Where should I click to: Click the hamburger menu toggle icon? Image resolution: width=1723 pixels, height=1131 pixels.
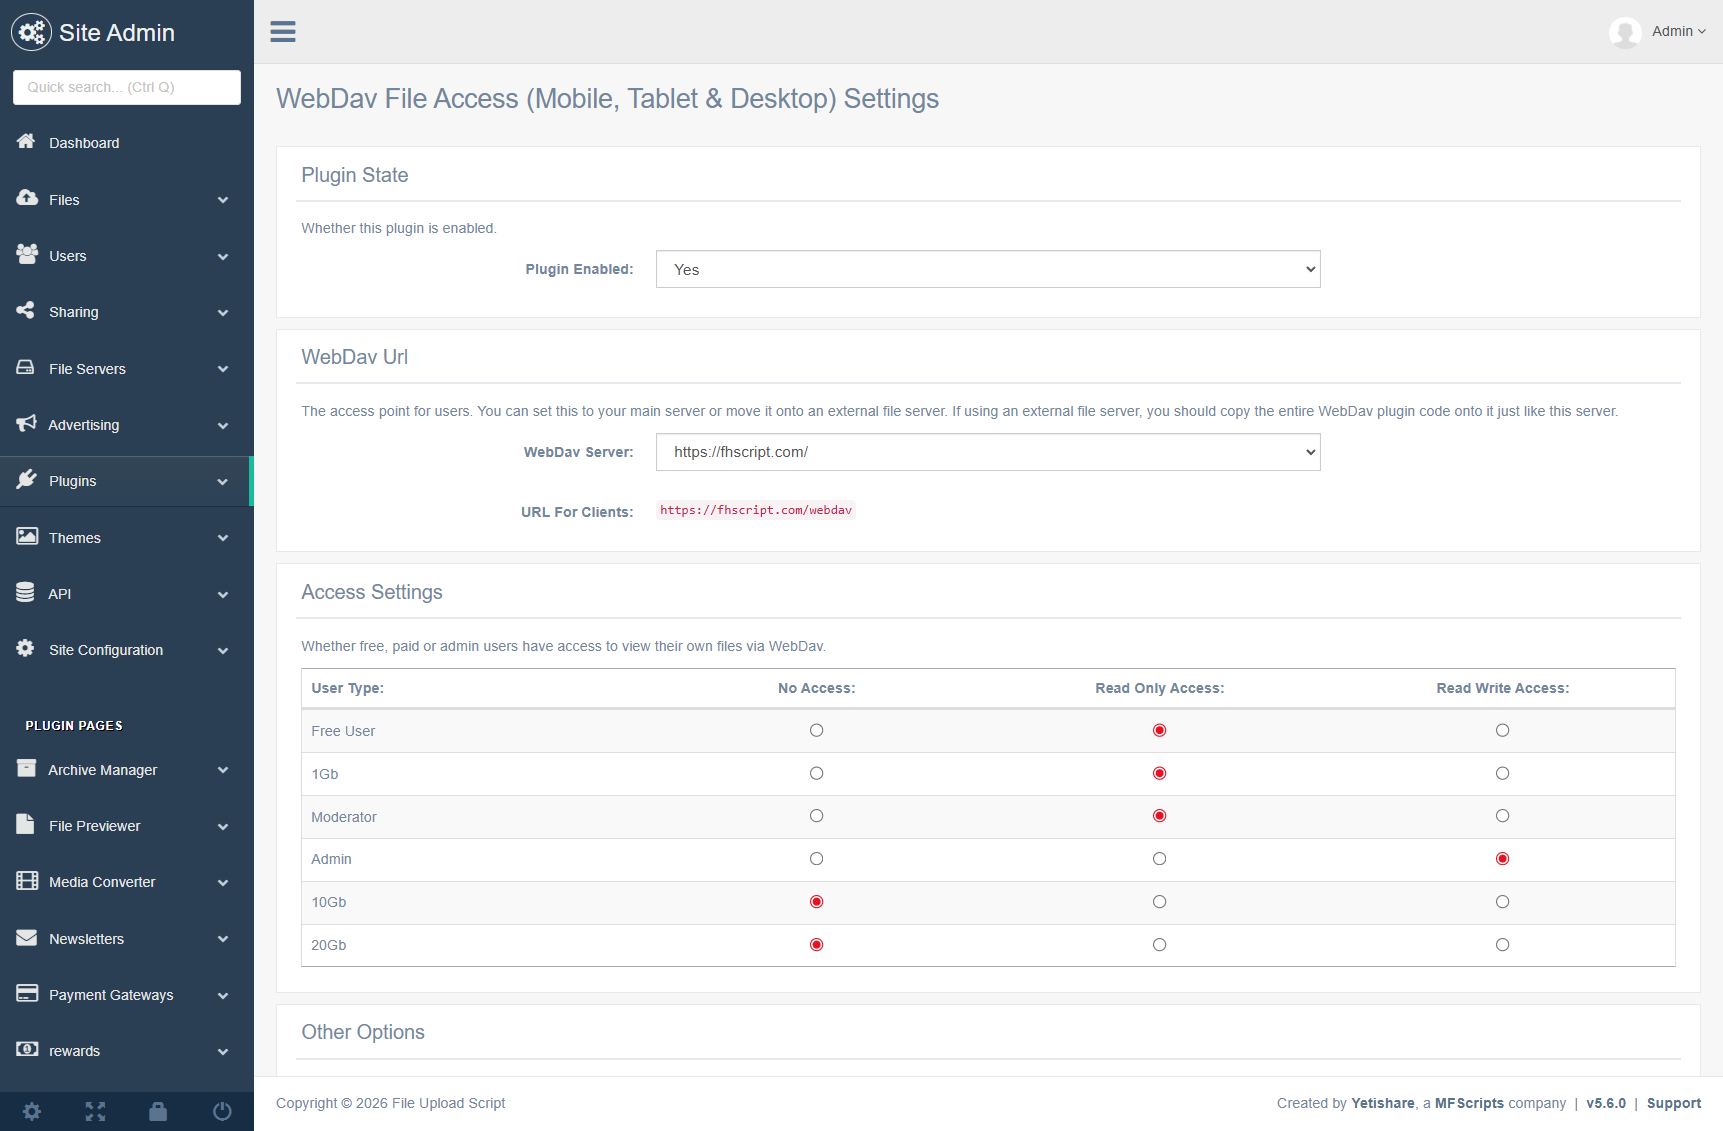click(283, 32)
